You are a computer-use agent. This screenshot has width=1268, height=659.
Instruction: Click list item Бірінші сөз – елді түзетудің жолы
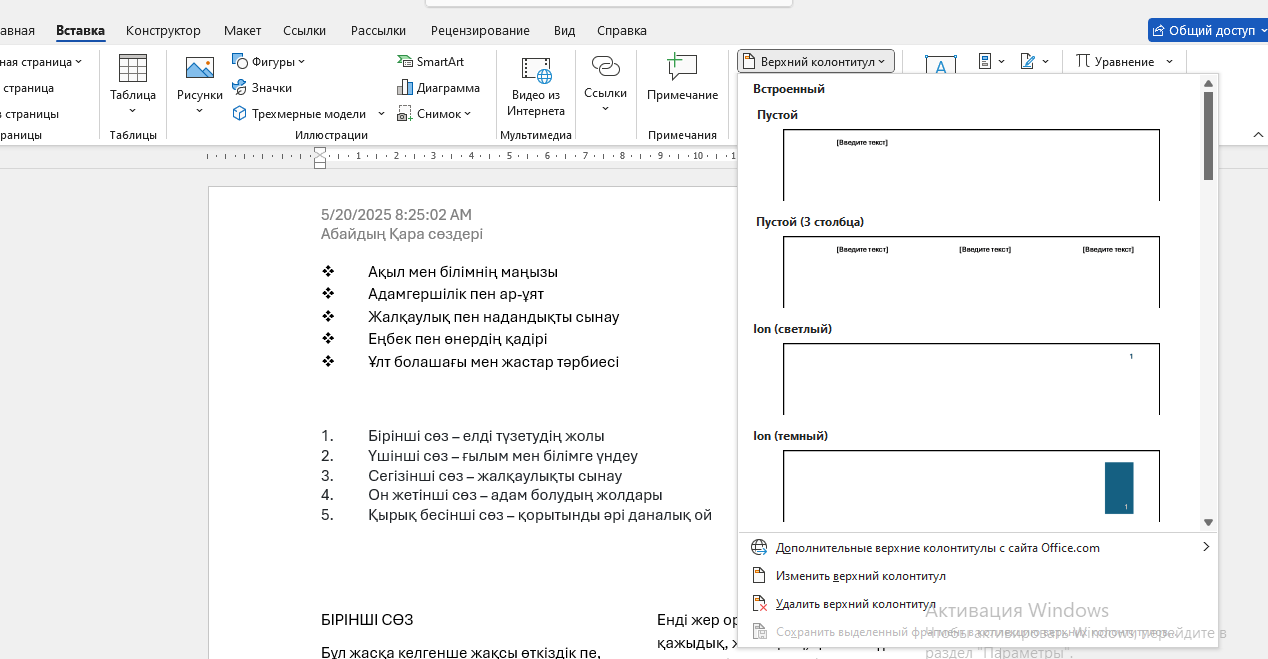pyautogui.click(x=486, y=436)
